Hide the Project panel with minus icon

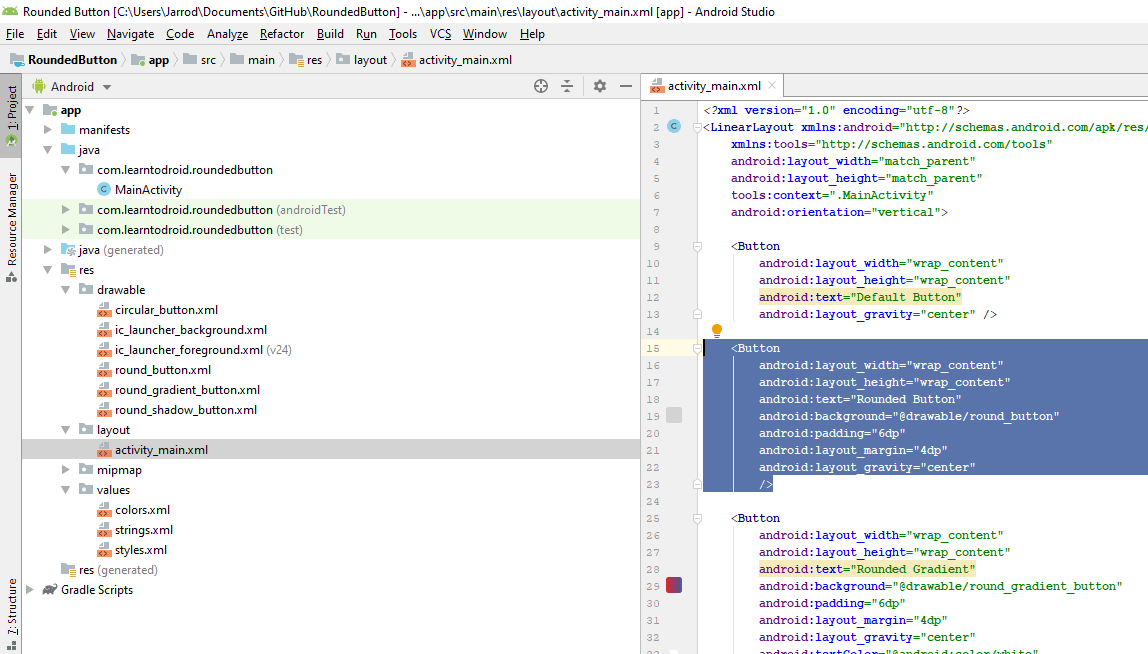pyautogui.click(x=626, y=86)
